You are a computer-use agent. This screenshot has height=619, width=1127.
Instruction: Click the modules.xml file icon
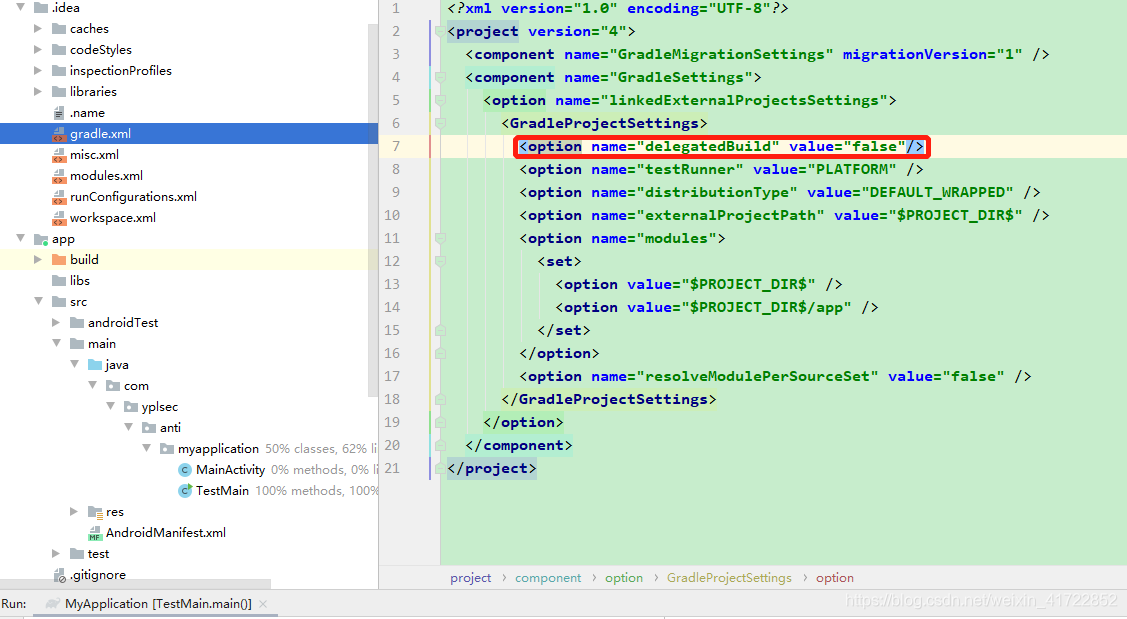tap(59, 175)
